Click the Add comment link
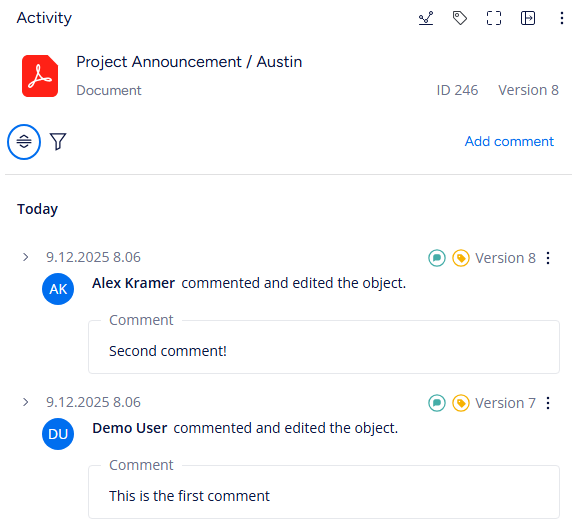This screenshot has height=527, width=577. pyautogui.click(x=509, y=141)
